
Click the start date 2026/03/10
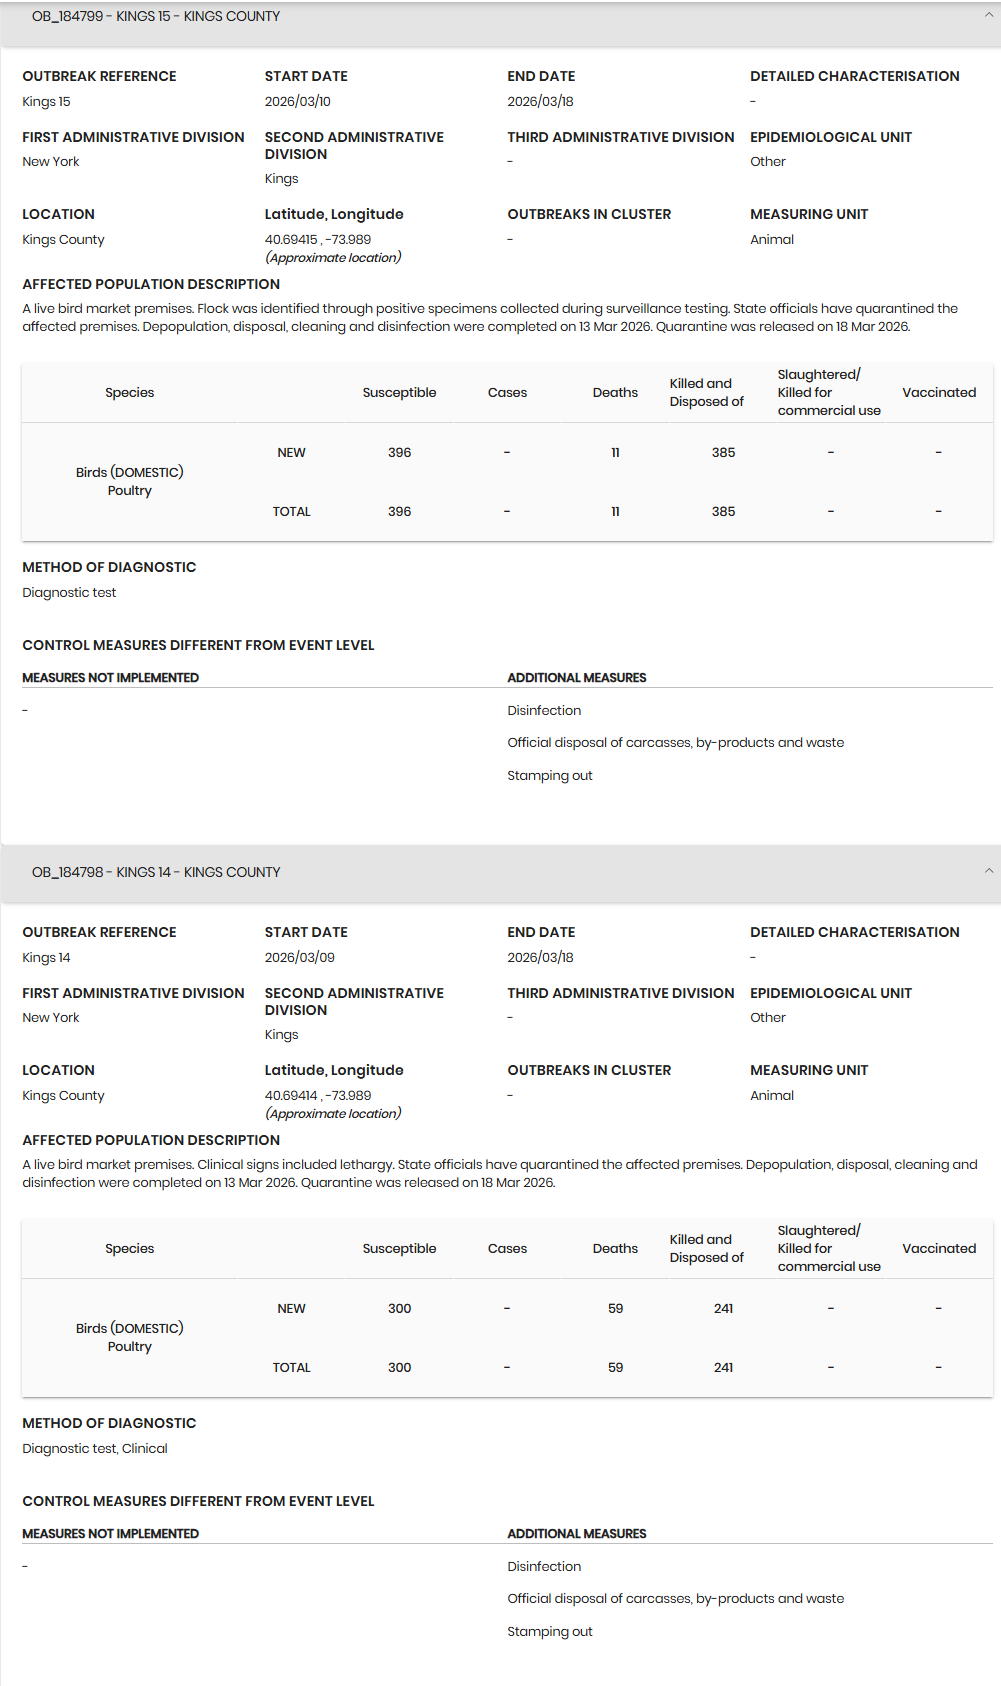(297, 101)
